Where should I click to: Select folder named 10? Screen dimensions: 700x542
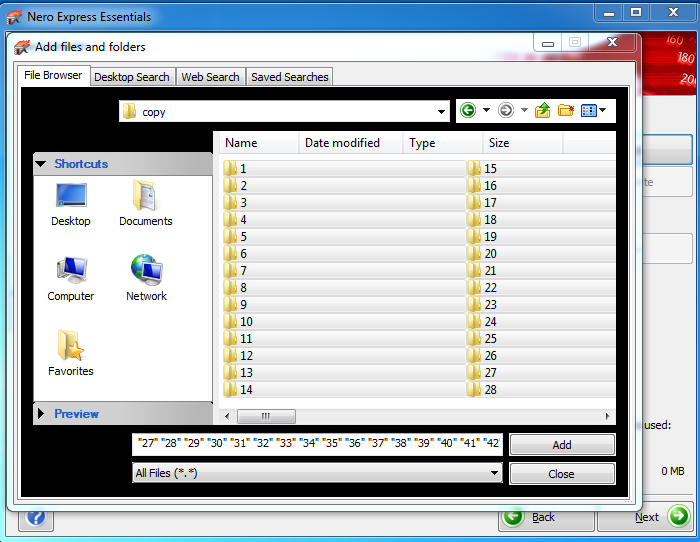[344, 321]
